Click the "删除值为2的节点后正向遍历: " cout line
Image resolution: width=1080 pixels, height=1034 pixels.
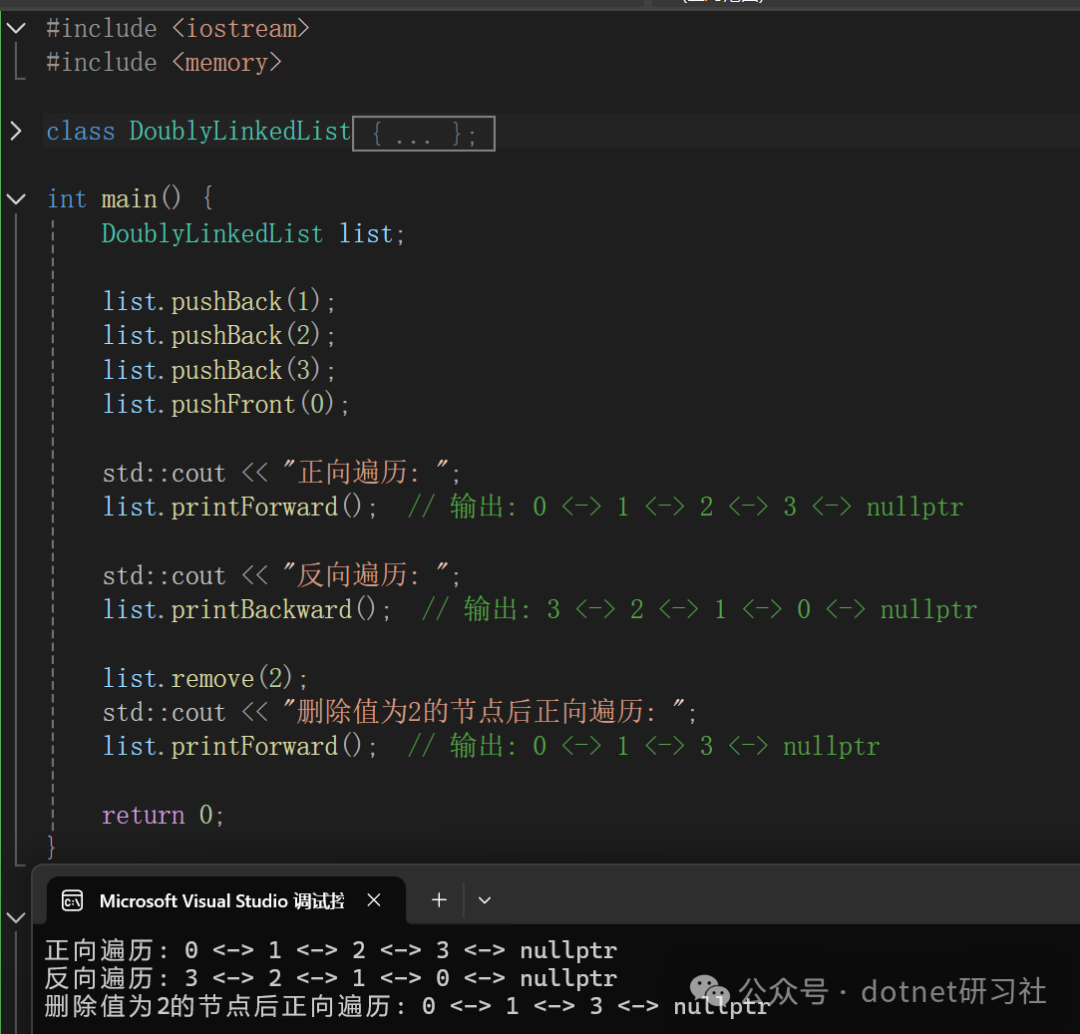tap(399, 712)
